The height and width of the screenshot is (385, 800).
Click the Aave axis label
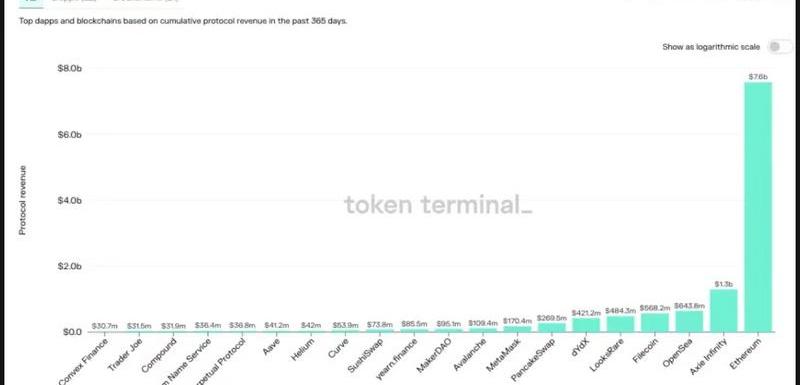(x=271, y=346)
